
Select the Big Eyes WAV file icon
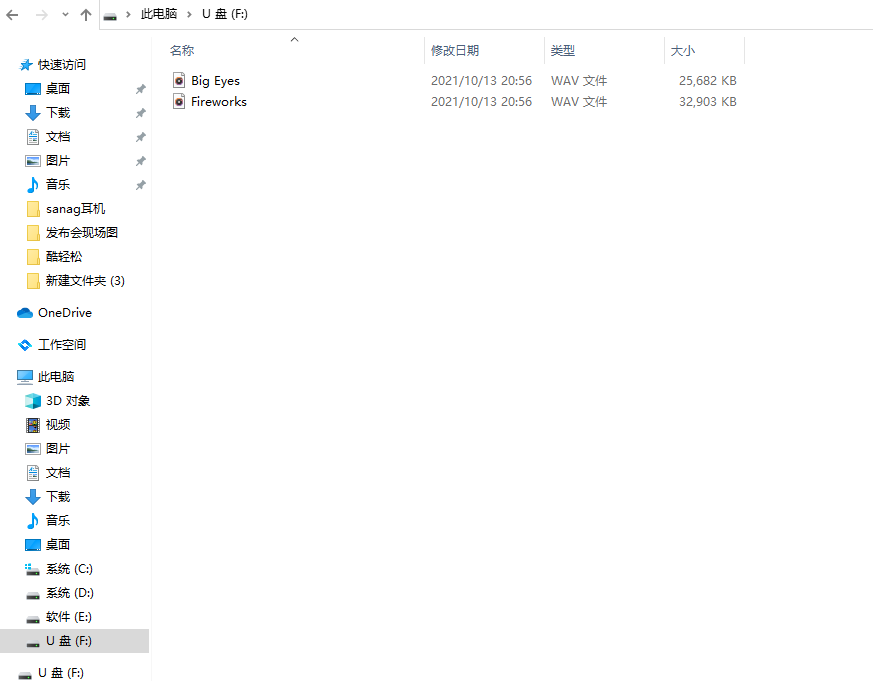click(x=179, y=81)
